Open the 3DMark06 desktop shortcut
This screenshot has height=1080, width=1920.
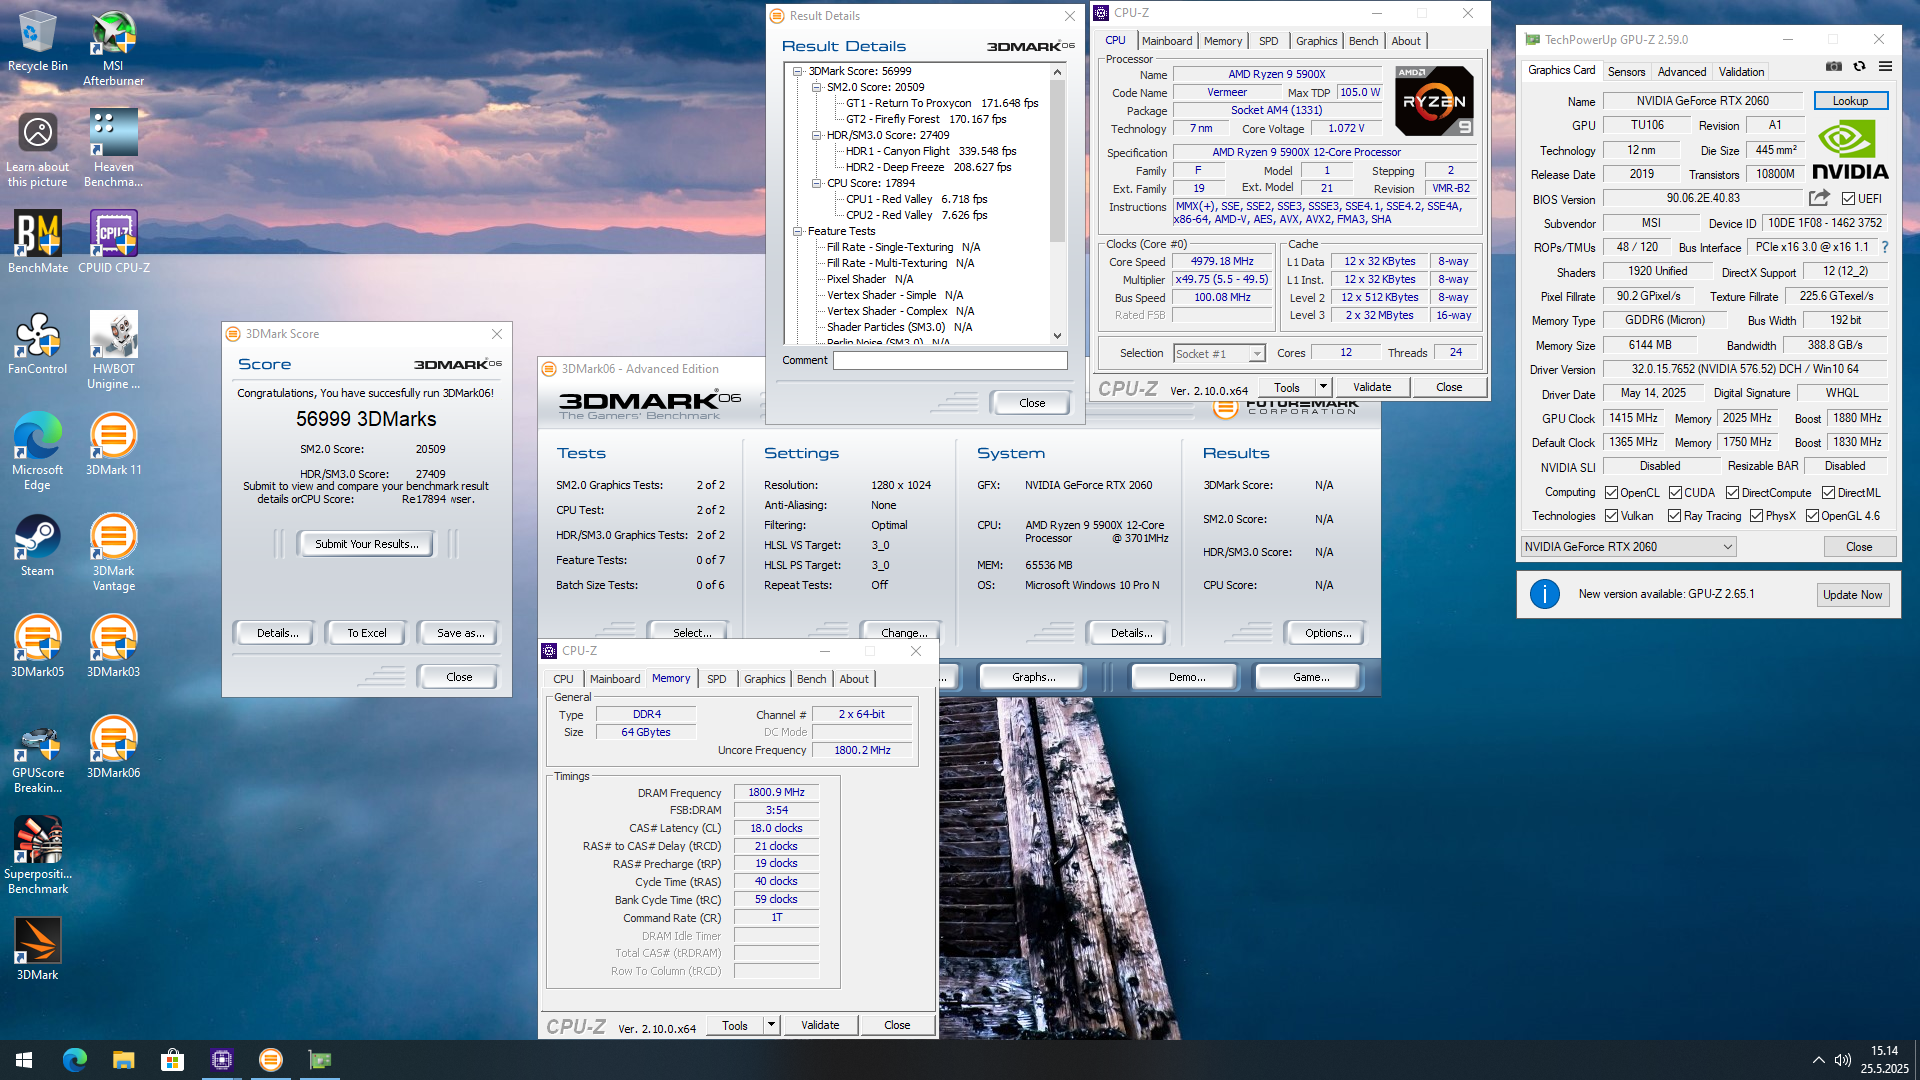(113, 747)
